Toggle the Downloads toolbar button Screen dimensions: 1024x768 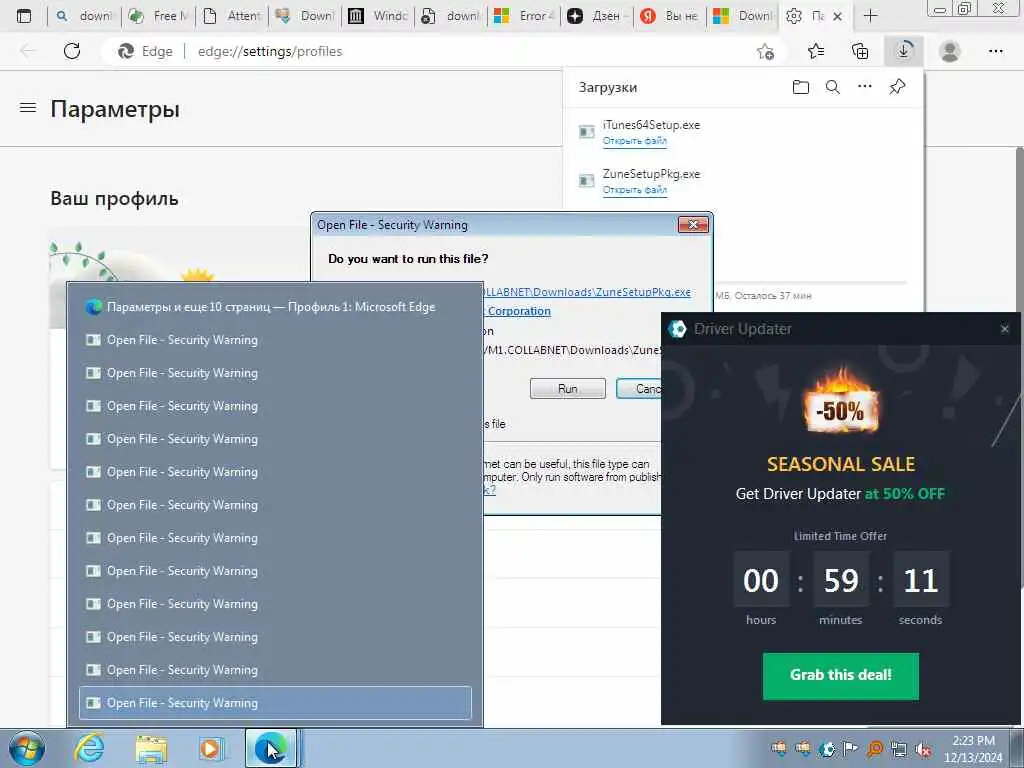pyautogui.click(x=904, y=51)
